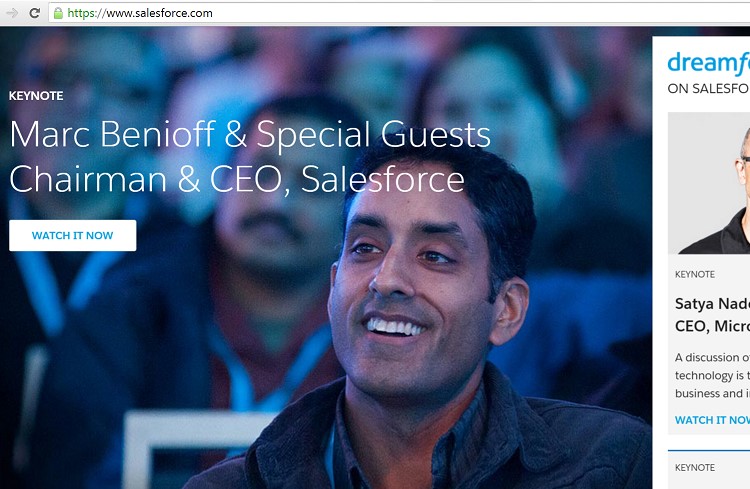Open the Satya Nadella keynote title
The width and height of the screenshot is (750, 489).
coord(712,304)
